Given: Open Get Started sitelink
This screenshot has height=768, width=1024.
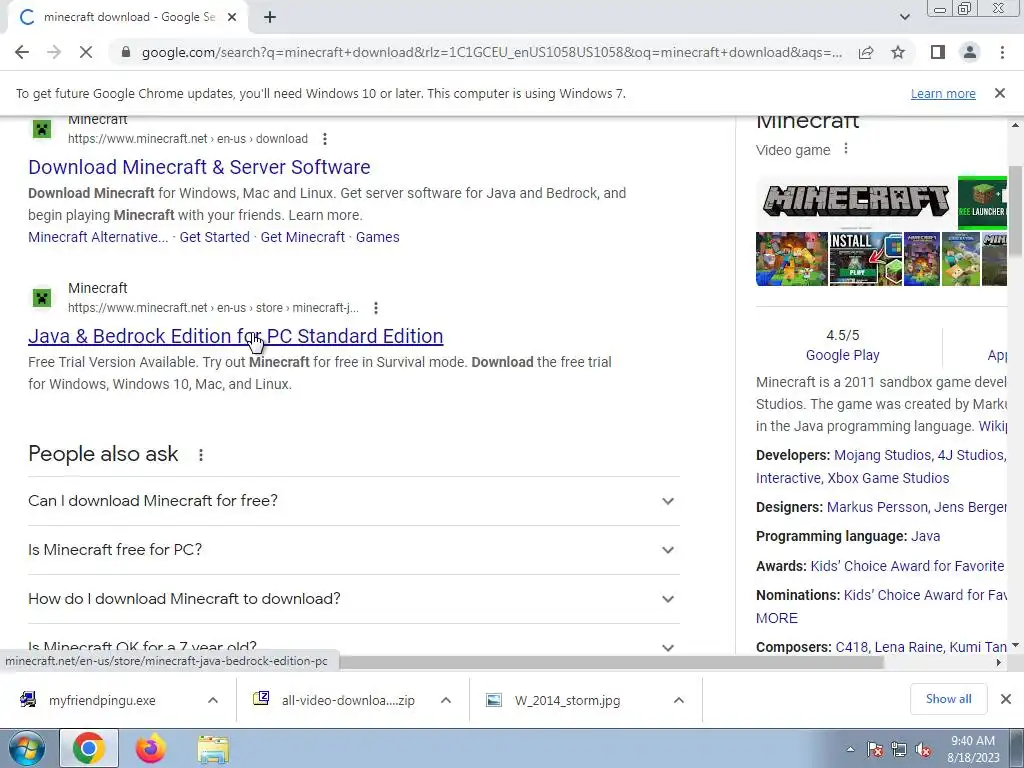Looking at the screenshot, I should [x=214, y=237].
